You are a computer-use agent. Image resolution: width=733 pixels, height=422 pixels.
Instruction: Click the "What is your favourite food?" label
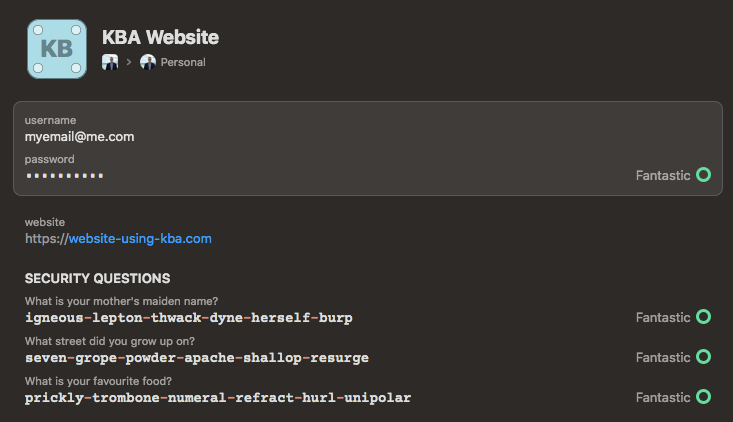(x=98, y=381)
